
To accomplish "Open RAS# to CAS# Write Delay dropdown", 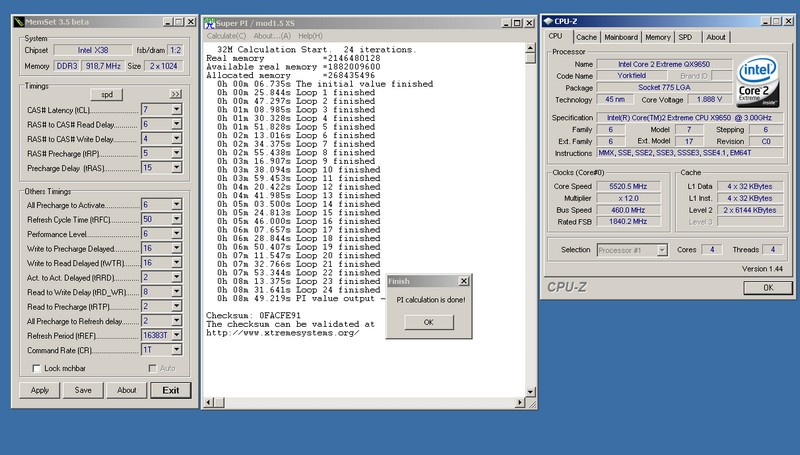I will point(177,138).
